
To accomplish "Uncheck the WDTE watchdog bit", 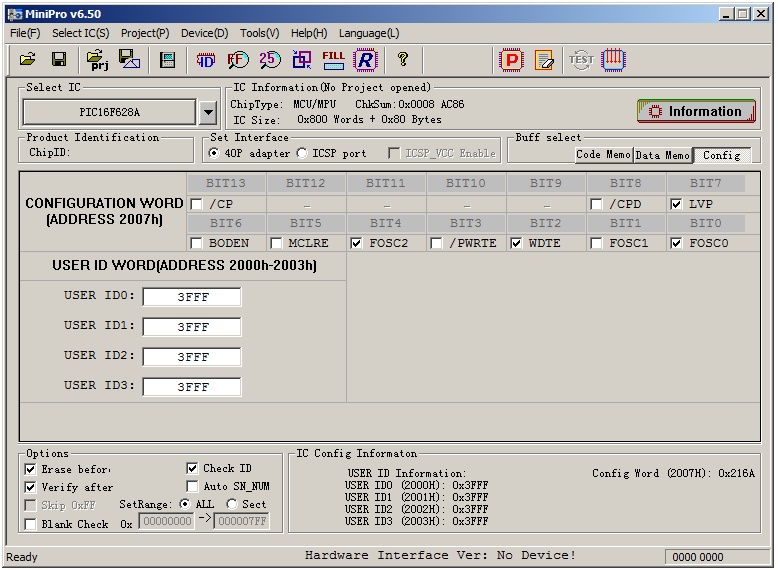I will coord(517,243).
